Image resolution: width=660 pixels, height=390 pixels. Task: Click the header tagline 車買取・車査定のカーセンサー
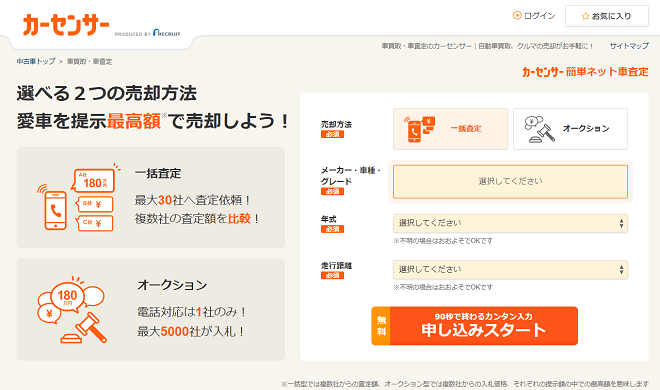click(x=487, y=46)
